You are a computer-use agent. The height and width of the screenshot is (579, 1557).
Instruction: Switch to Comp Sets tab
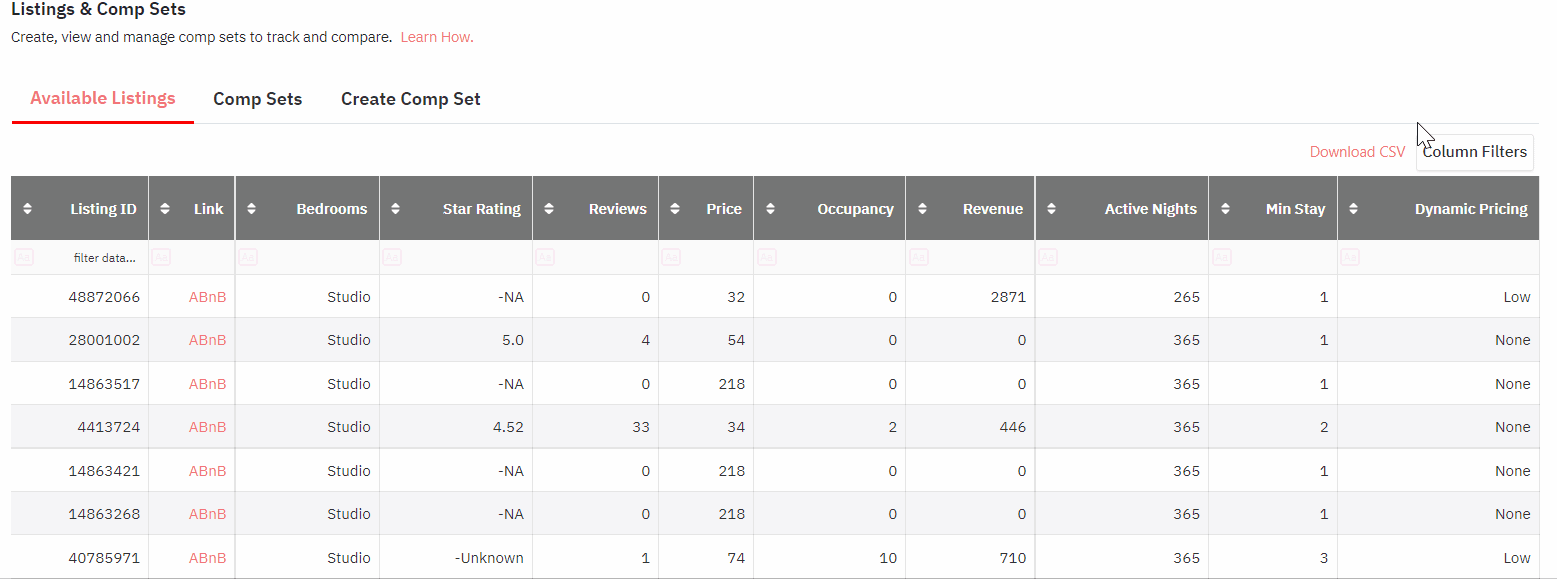(258, 99)
